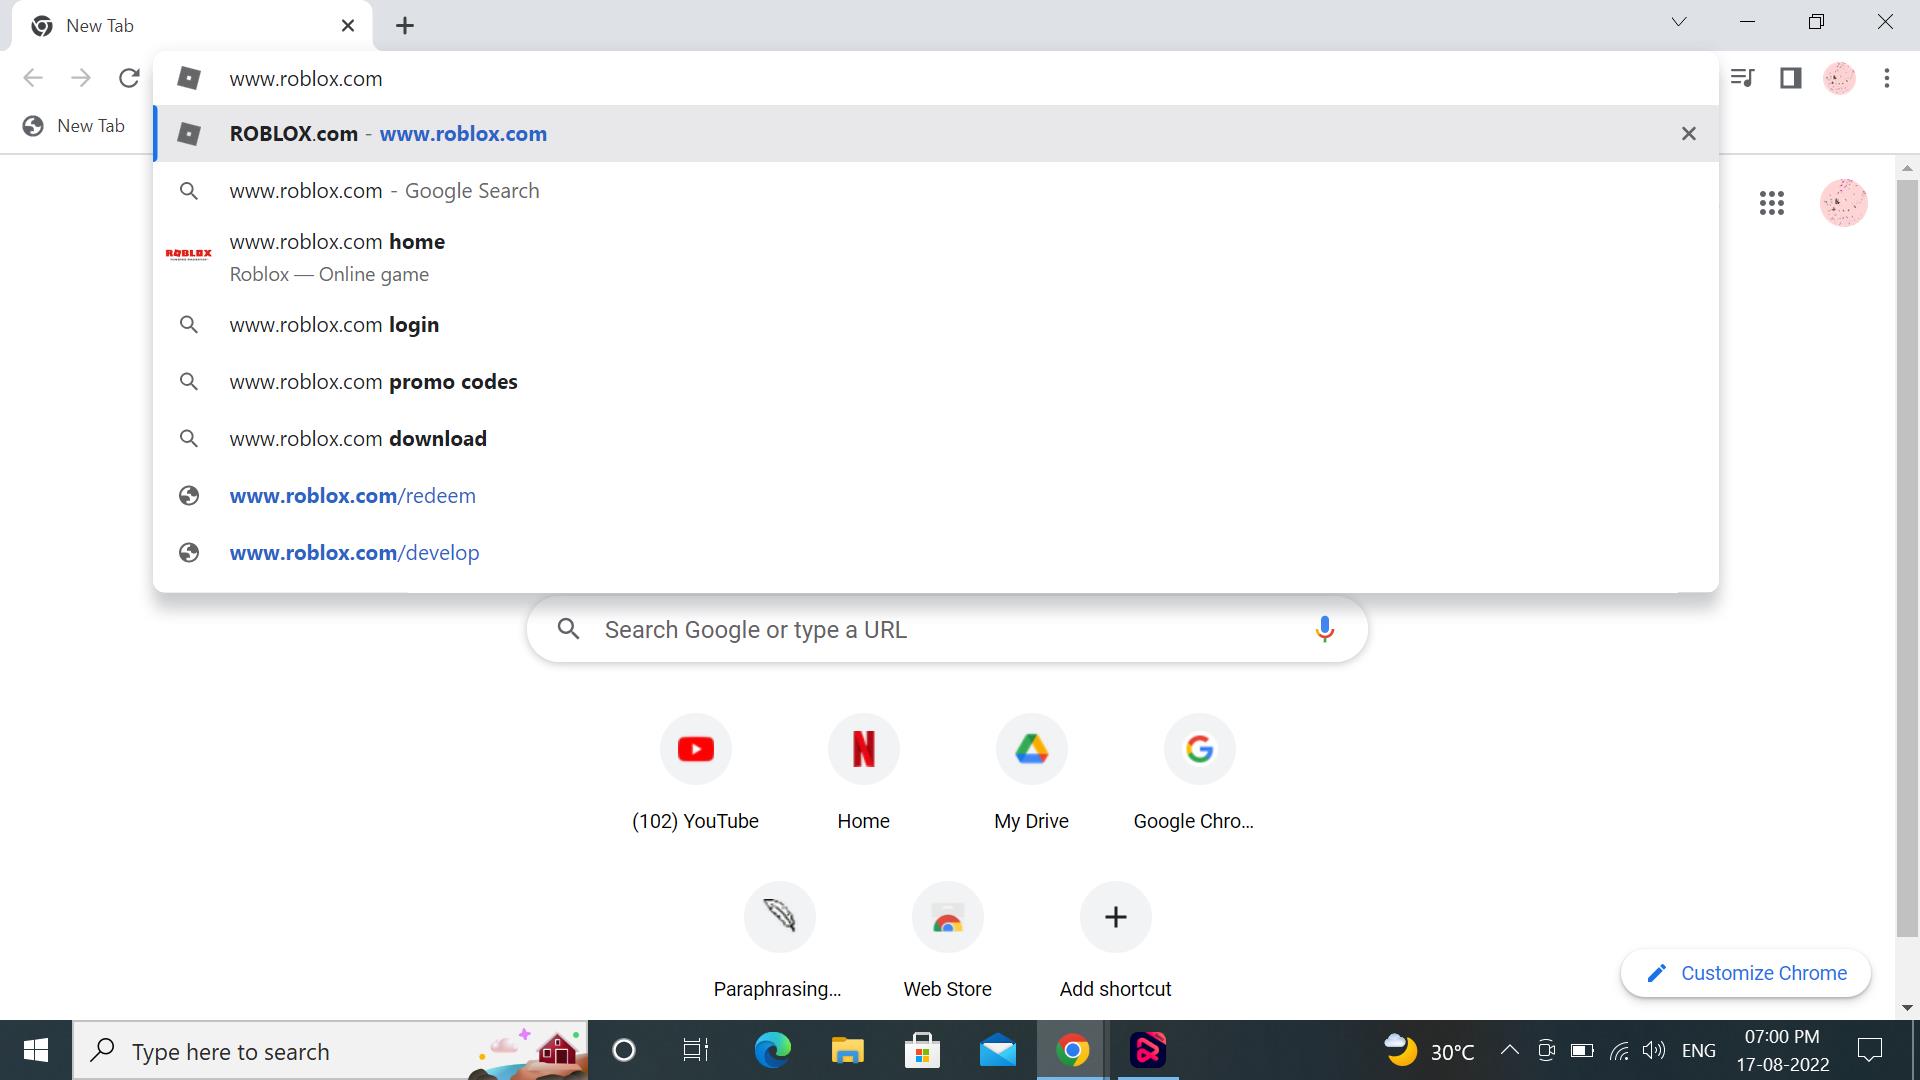1920x1080 pixels.
Task: Choose the www.roblox.com login suggestion
Action: (x=936, y=324)
